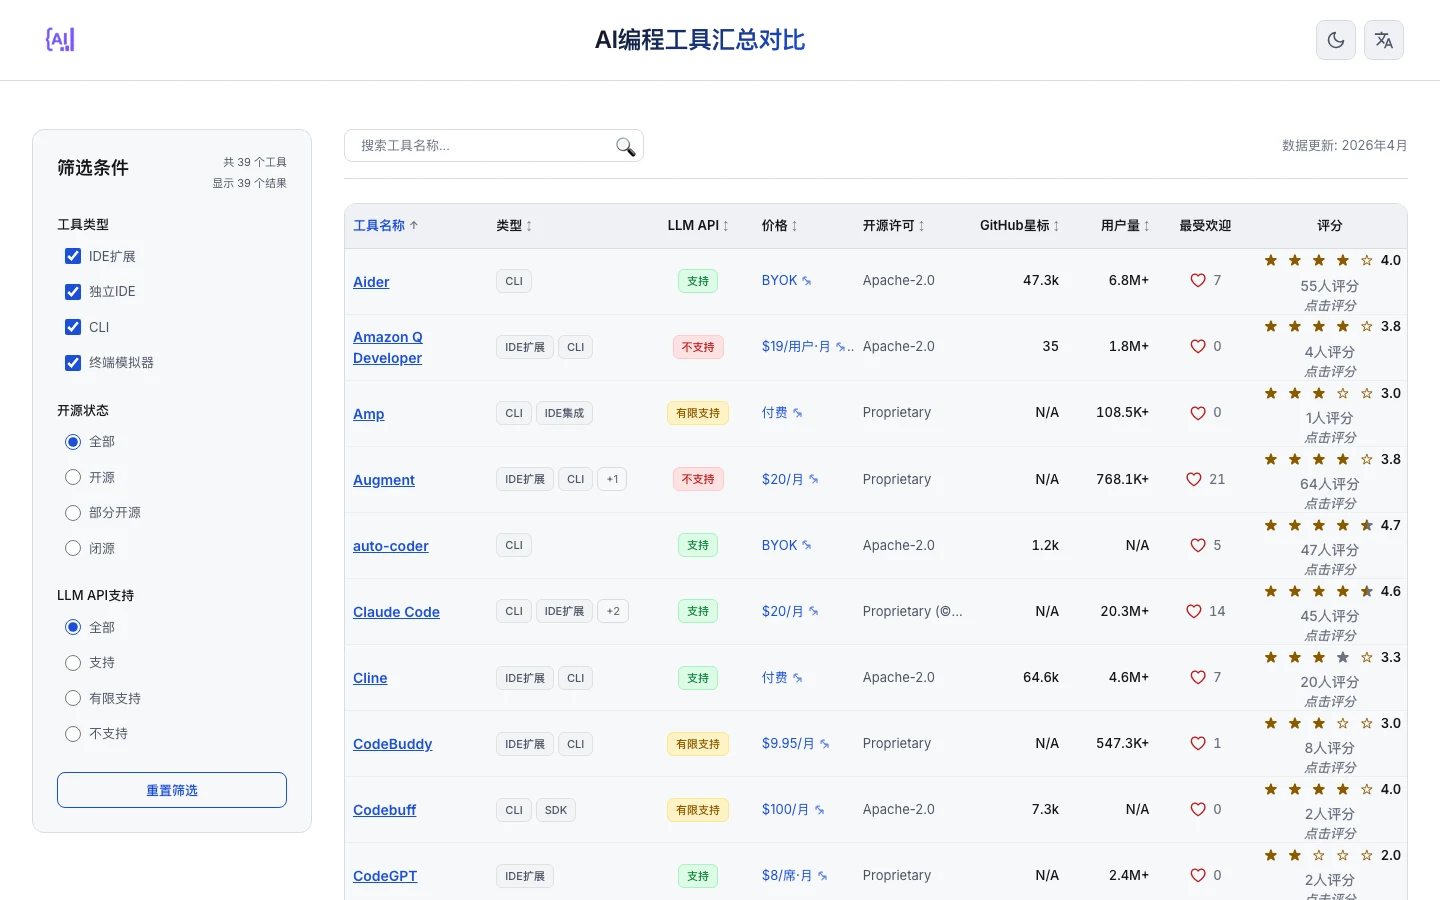Like Amazon Q Developer with its heart
The width and height of the screenshot is (1440, 900).
pyautogui.click(x=1198, y=346)
